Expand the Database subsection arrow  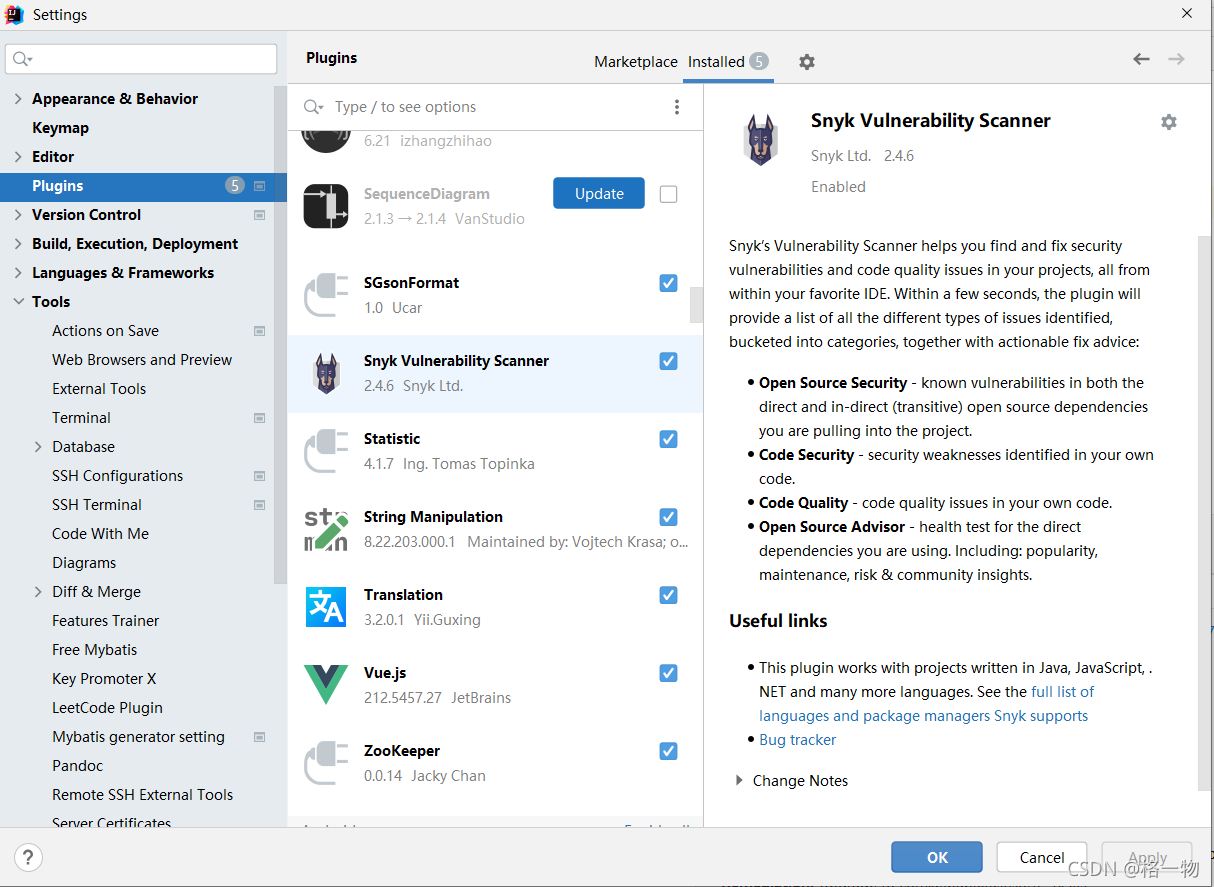[x=38, y=447]
